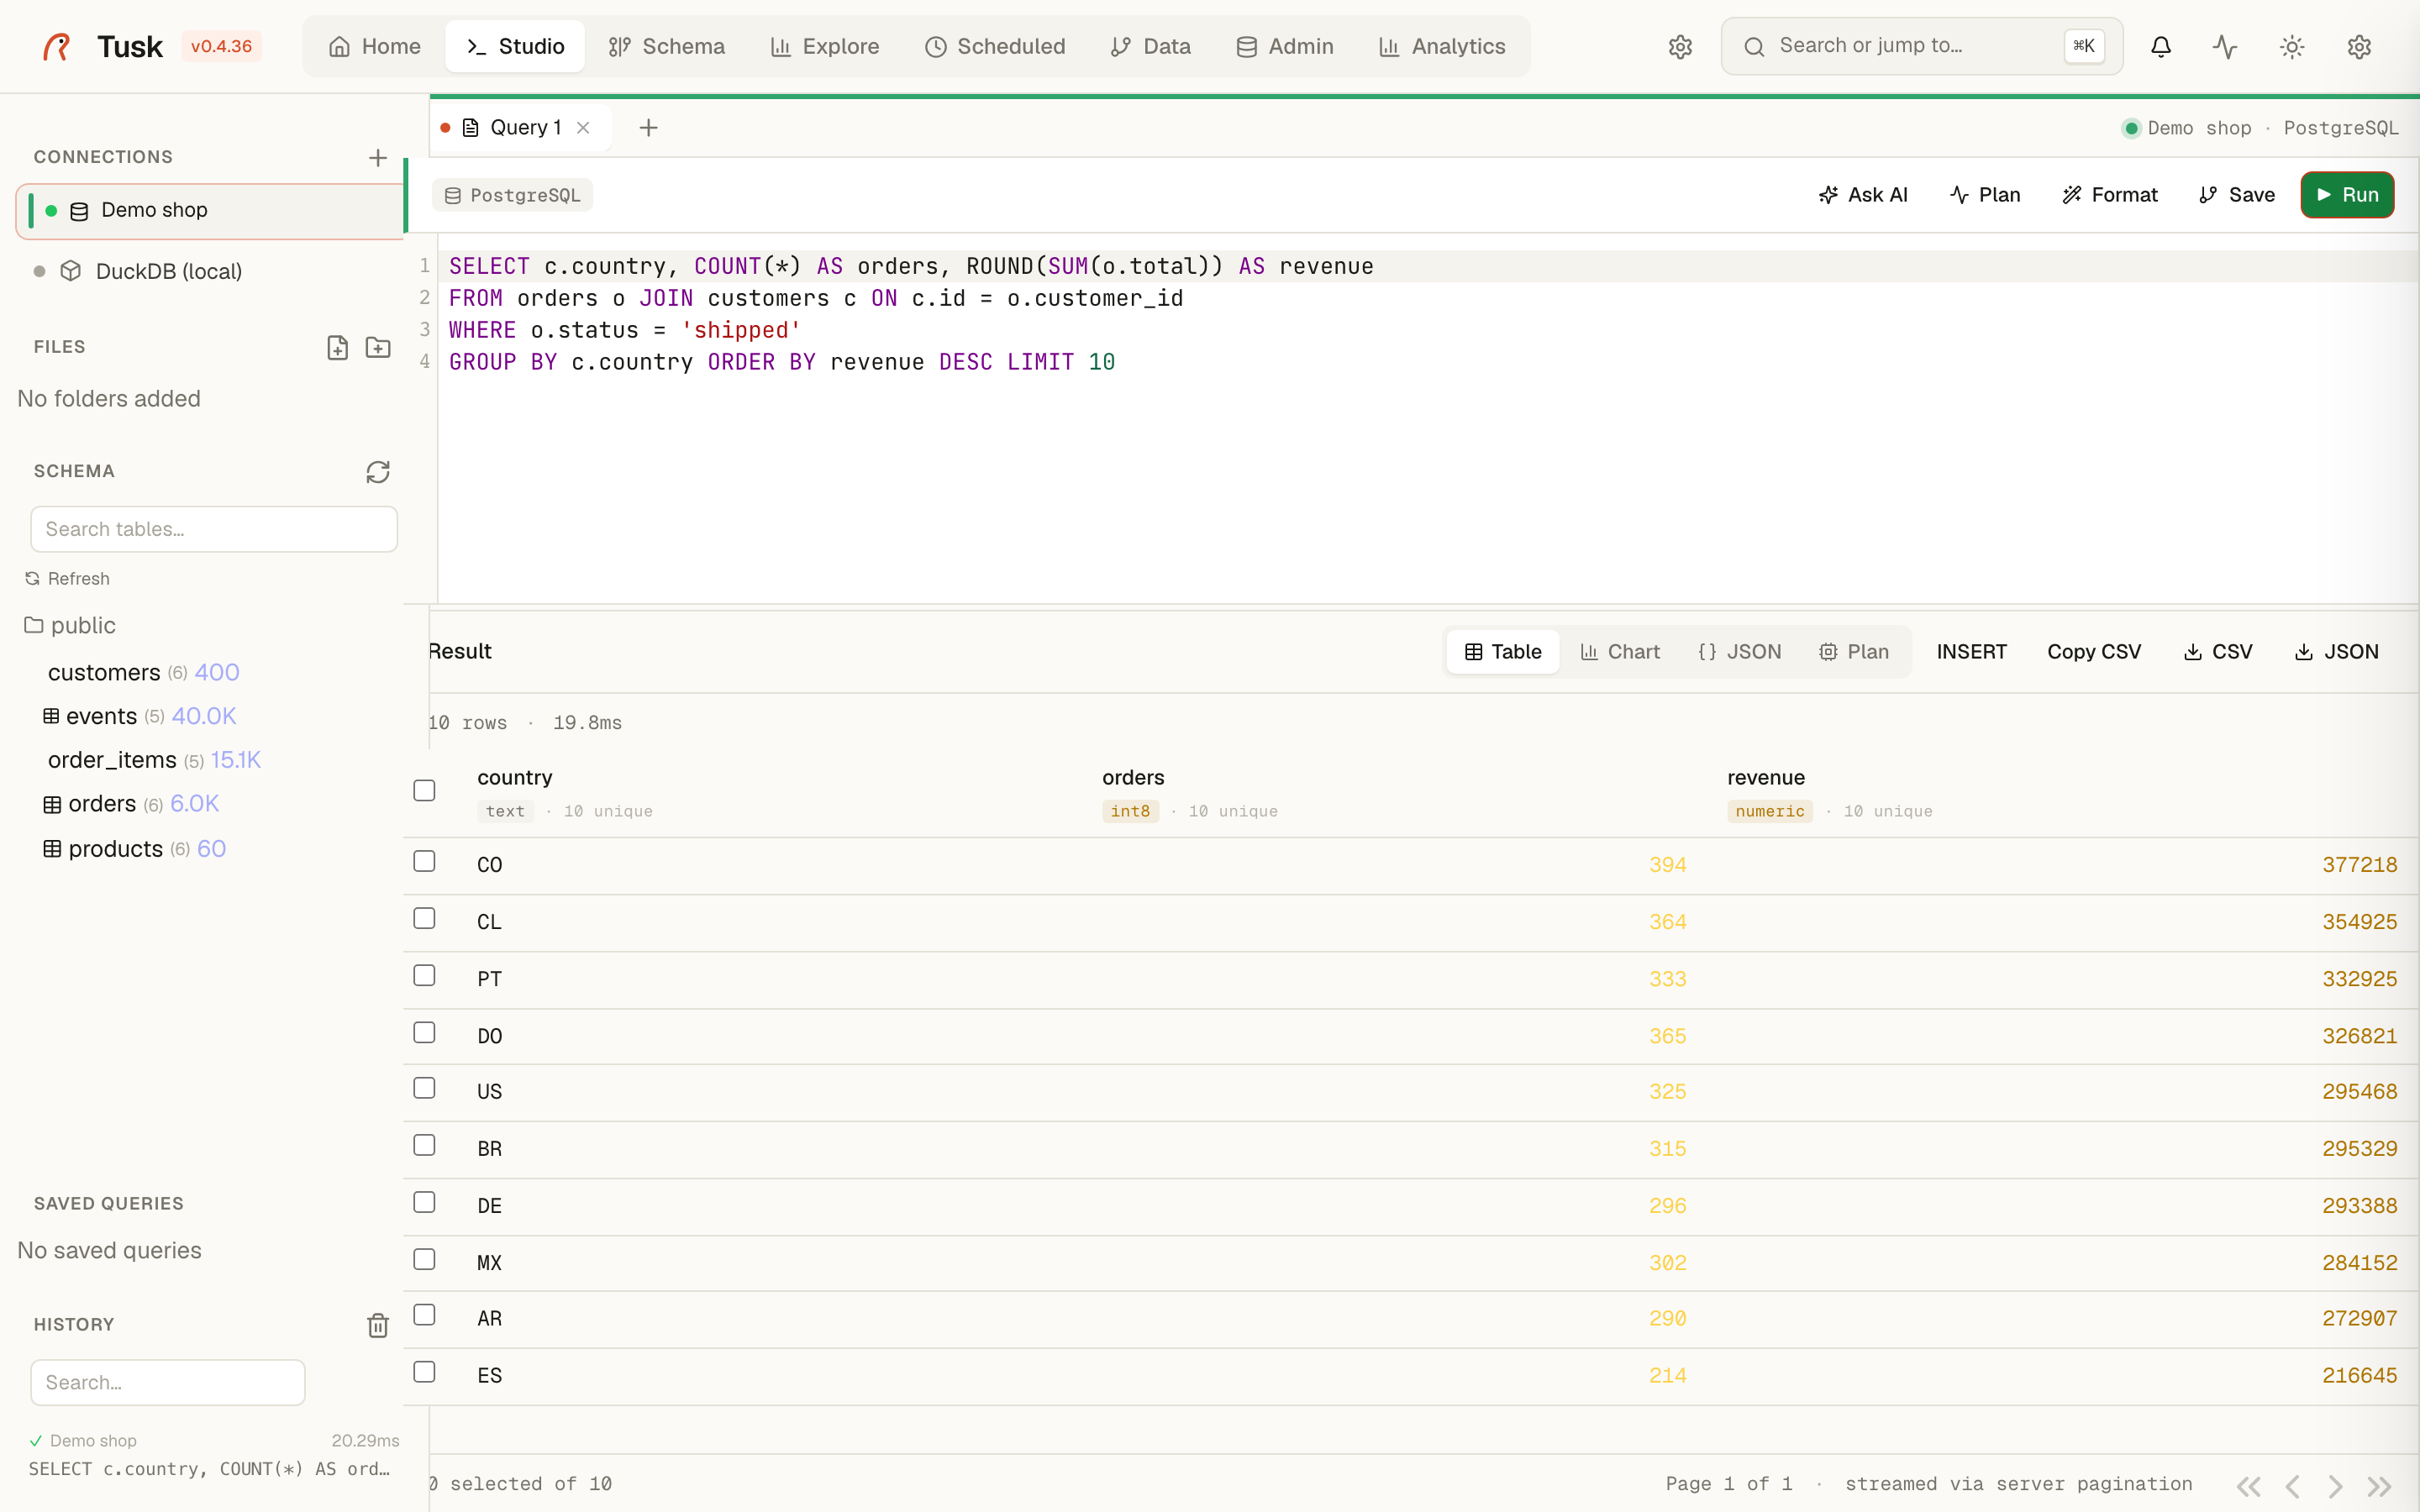Image resolution: width=2420 pixels, height=1512 pixels.
Task: Create new file in Files section
Action: click(337, 347)
